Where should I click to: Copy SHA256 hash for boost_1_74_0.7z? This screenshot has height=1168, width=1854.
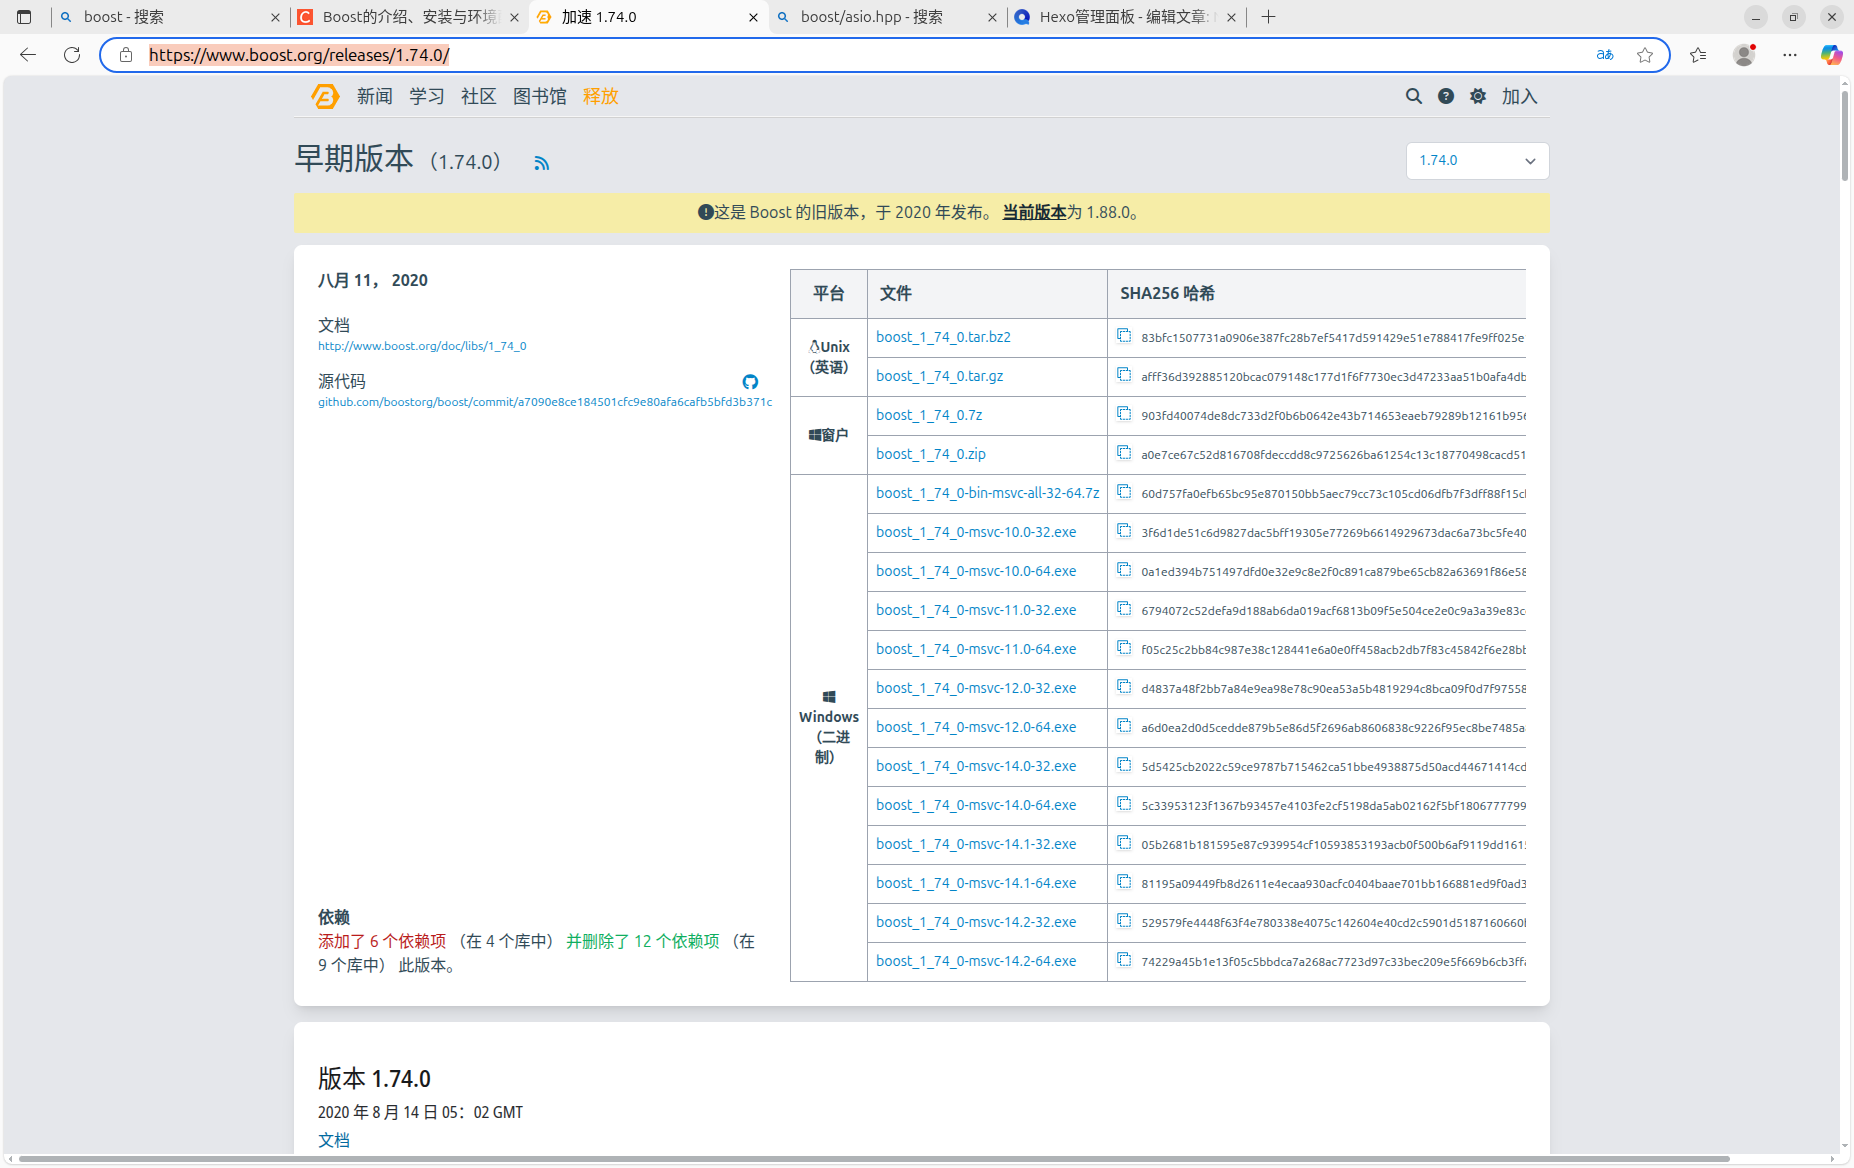point(1124,414)
